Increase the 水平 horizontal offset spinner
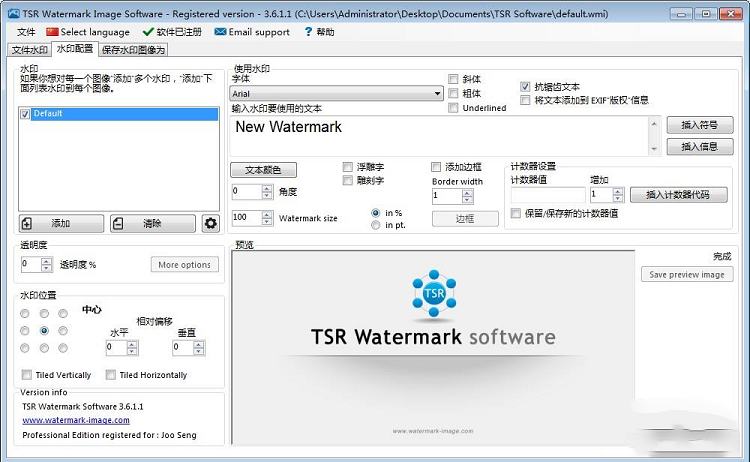750x462 pixels. pos(132,344)
